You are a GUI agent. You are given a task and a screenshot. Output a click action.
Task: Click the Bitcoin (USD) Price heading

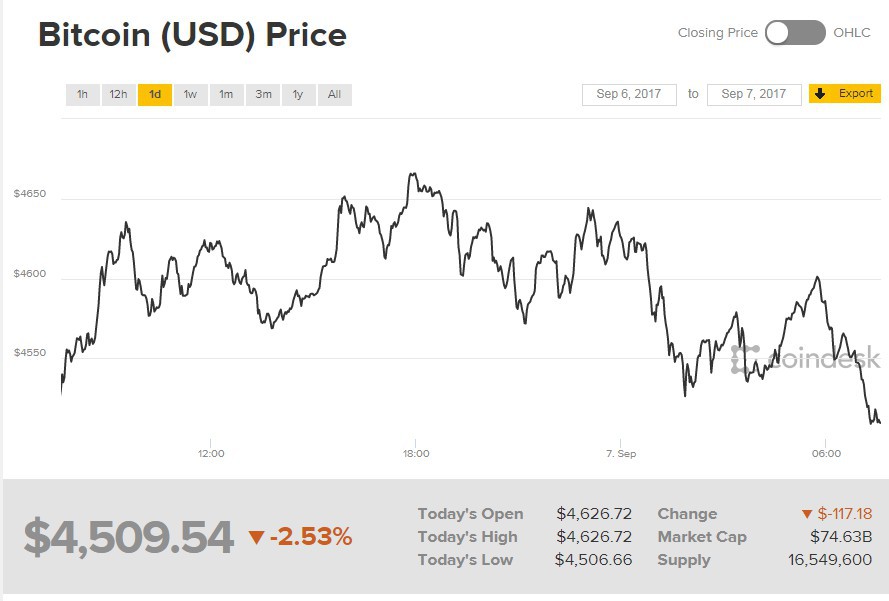click(x=191, y=34)
